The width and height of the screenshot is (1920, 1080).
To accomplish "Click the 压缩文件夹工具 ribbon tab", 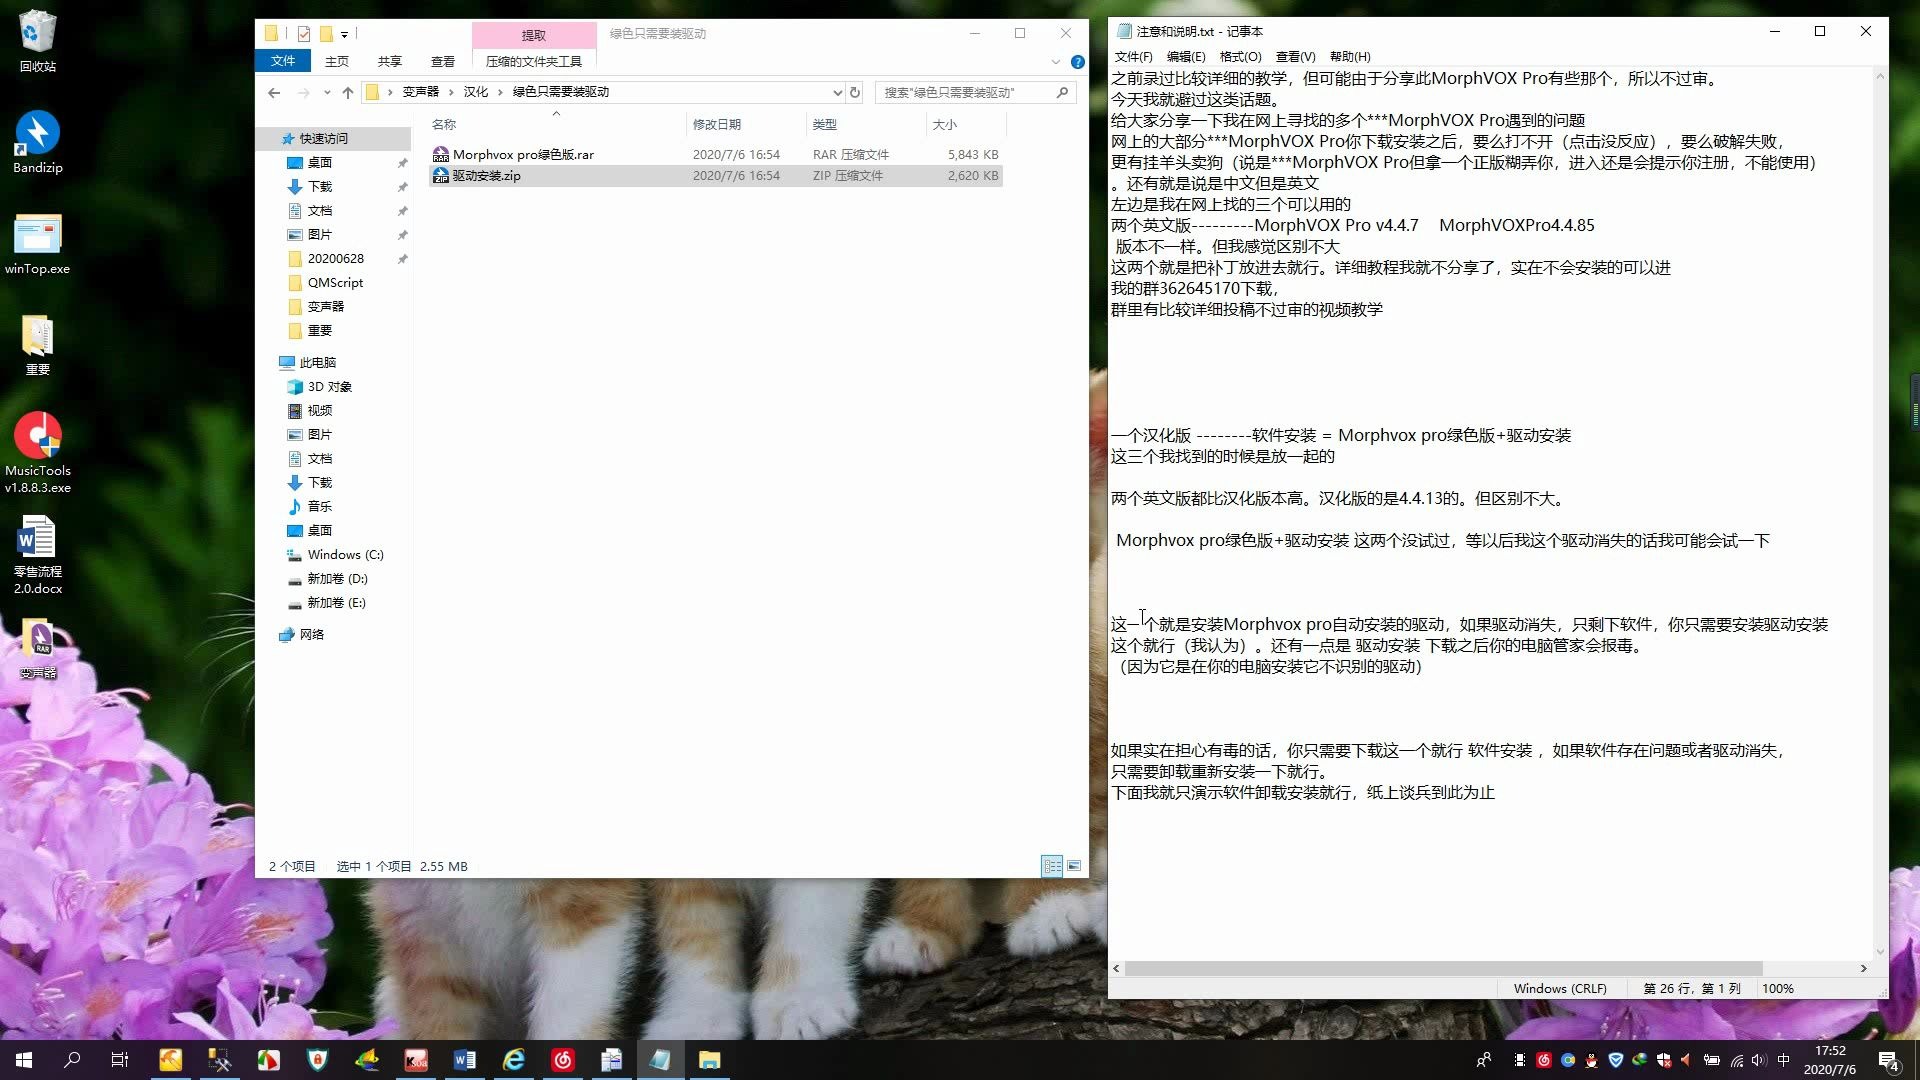I will coord(533,61).
